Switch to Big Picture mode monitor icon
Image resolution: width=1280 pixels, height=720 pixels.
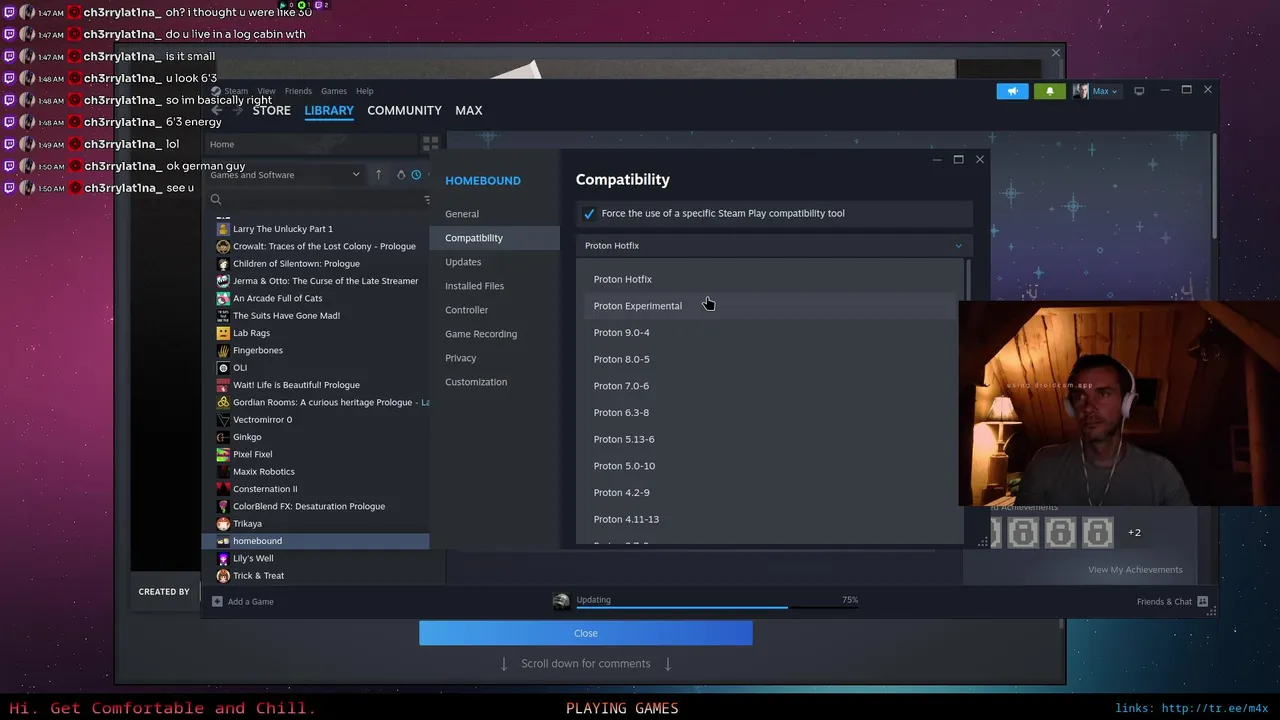(1139, 91)
